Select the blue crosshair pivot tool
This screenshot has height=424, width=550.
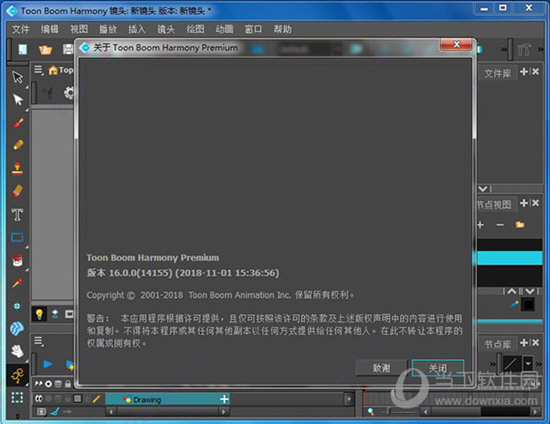[x=17, y=306]
